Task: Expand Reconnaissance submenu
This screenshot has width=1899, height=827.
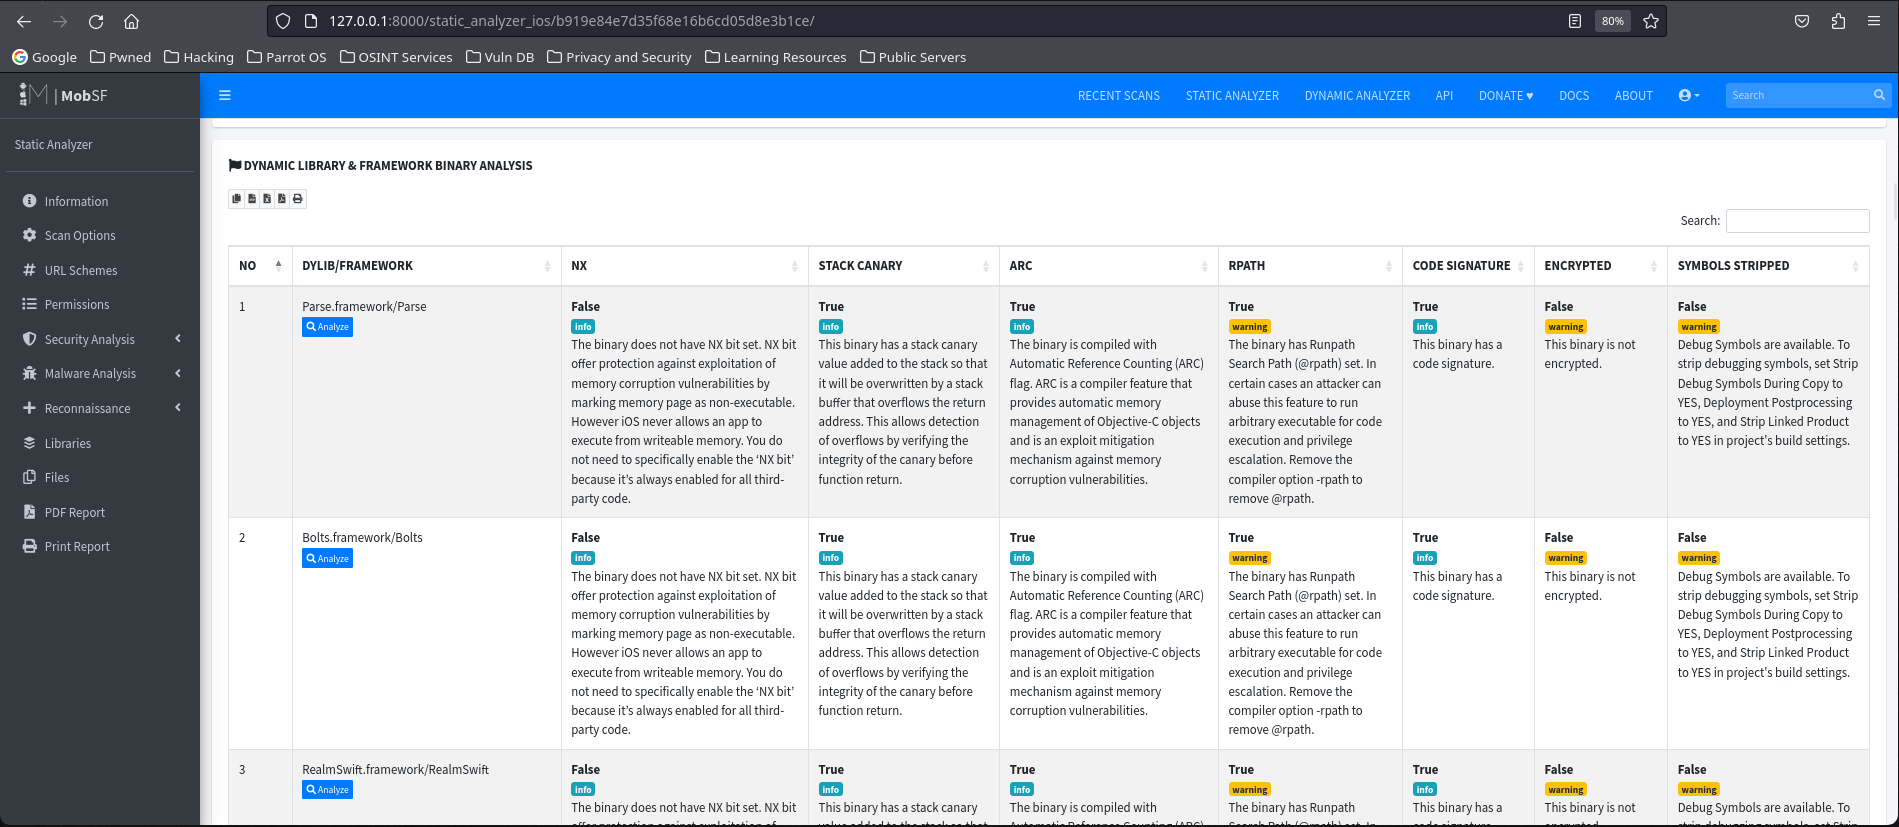Action: click(100, 408)
